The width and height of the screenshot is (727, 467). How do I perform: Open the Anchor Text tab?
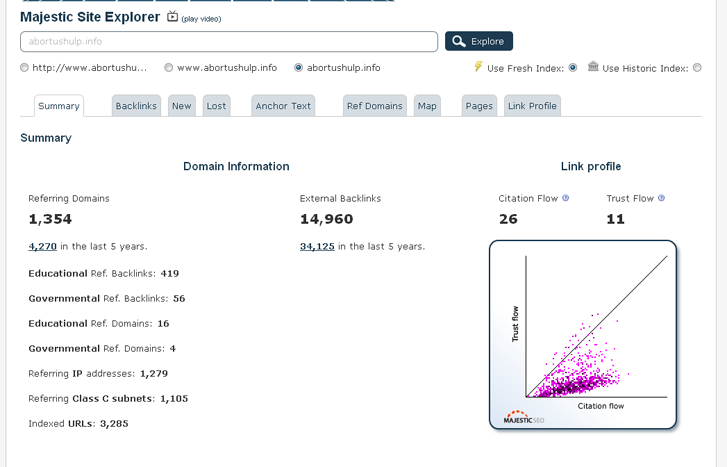pyautogui.click(x=283, y=106)
